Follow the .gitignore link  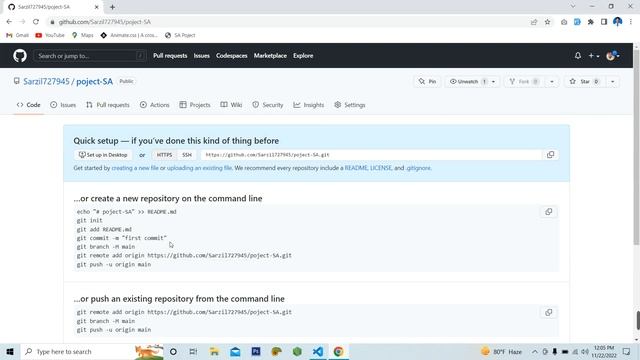click(418, 168)
